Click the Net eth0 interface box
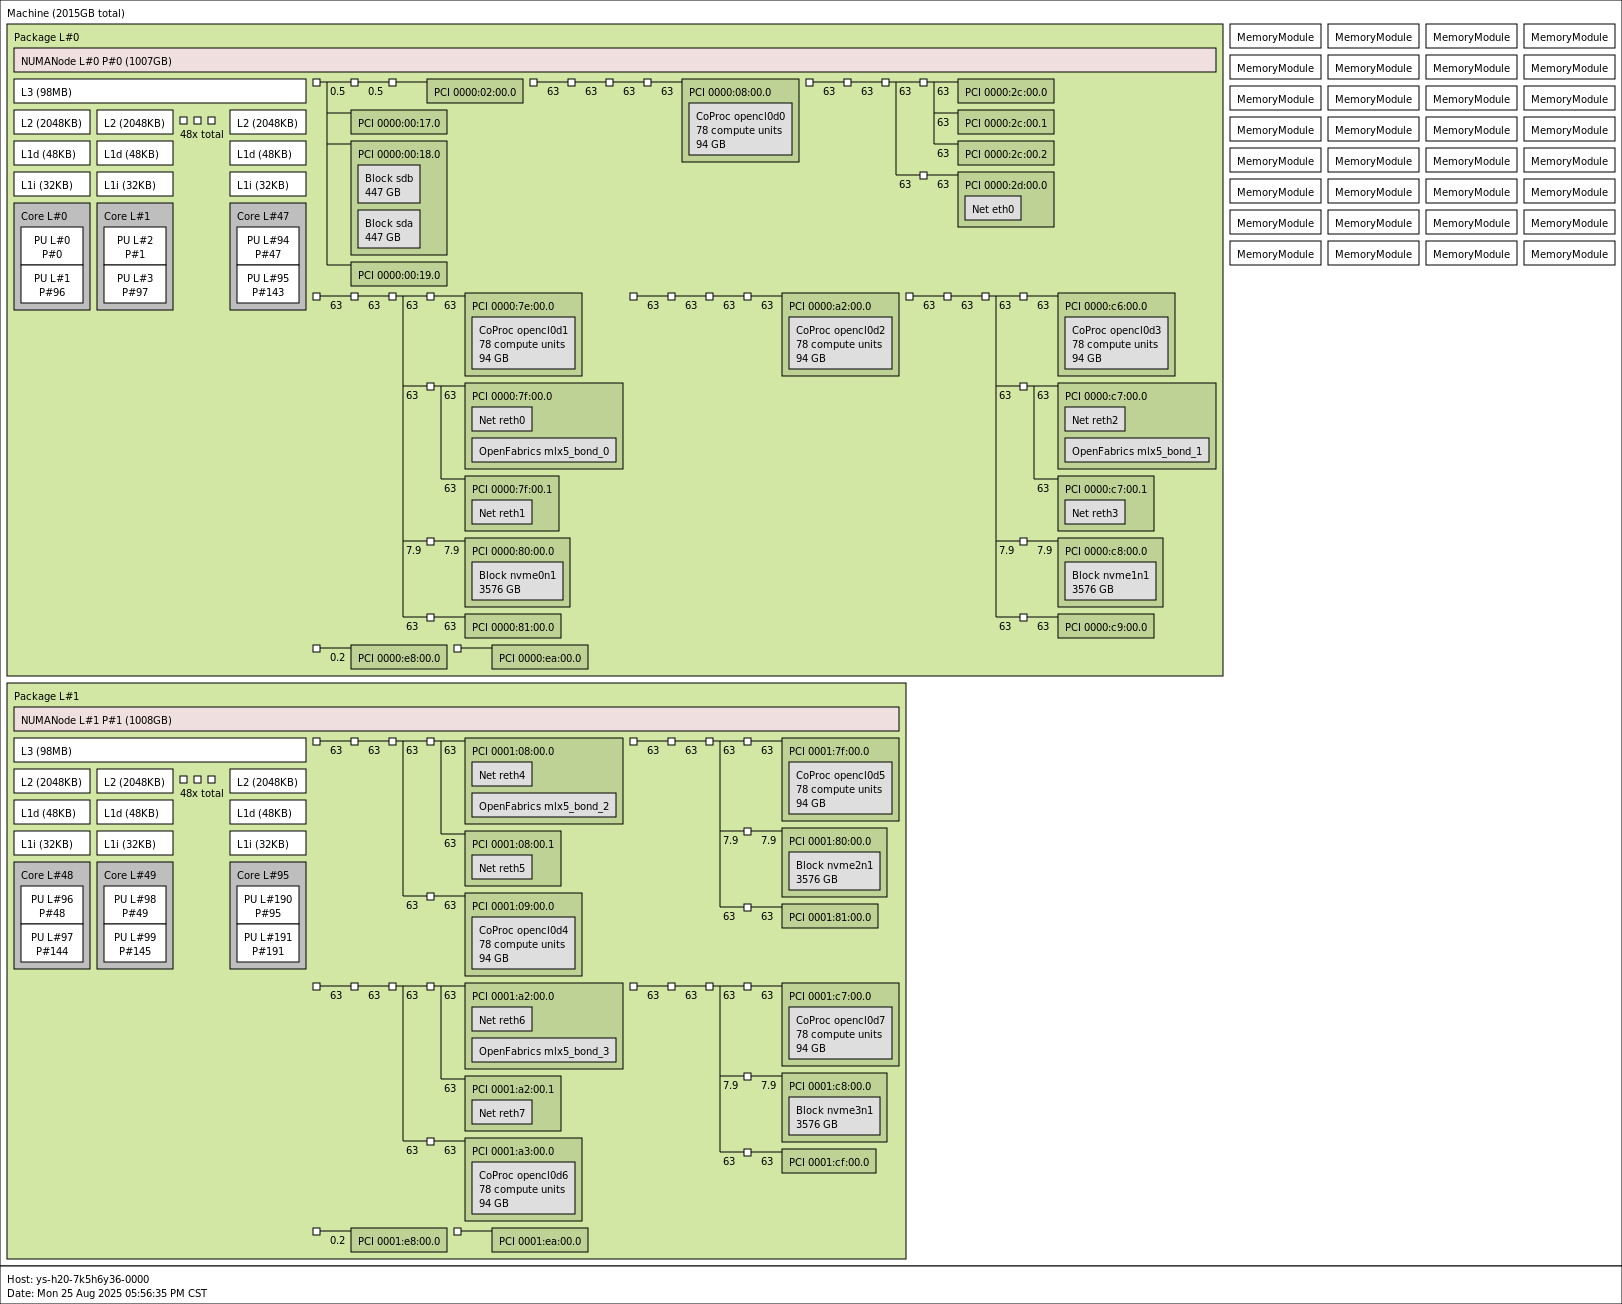1622x1304 pixels. (x=992, y=209)
